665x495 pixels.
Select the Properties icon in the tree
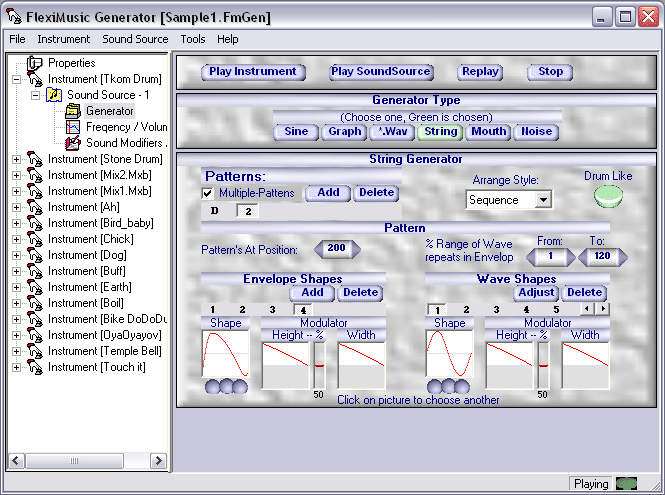click(x=34, y=63)
